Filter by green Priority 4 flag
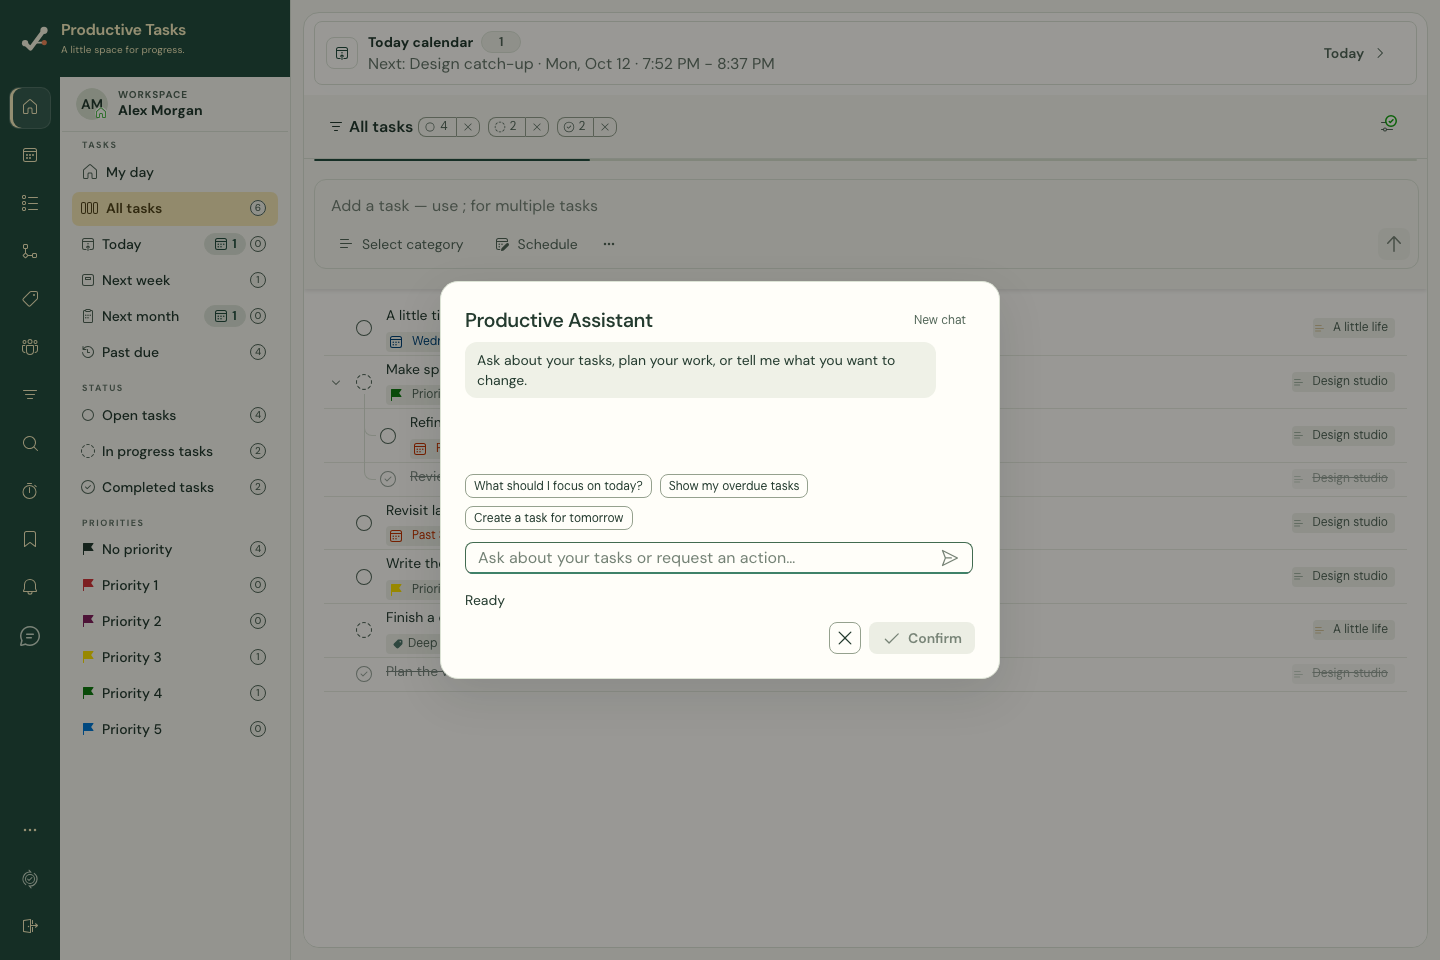 point(175,693)
